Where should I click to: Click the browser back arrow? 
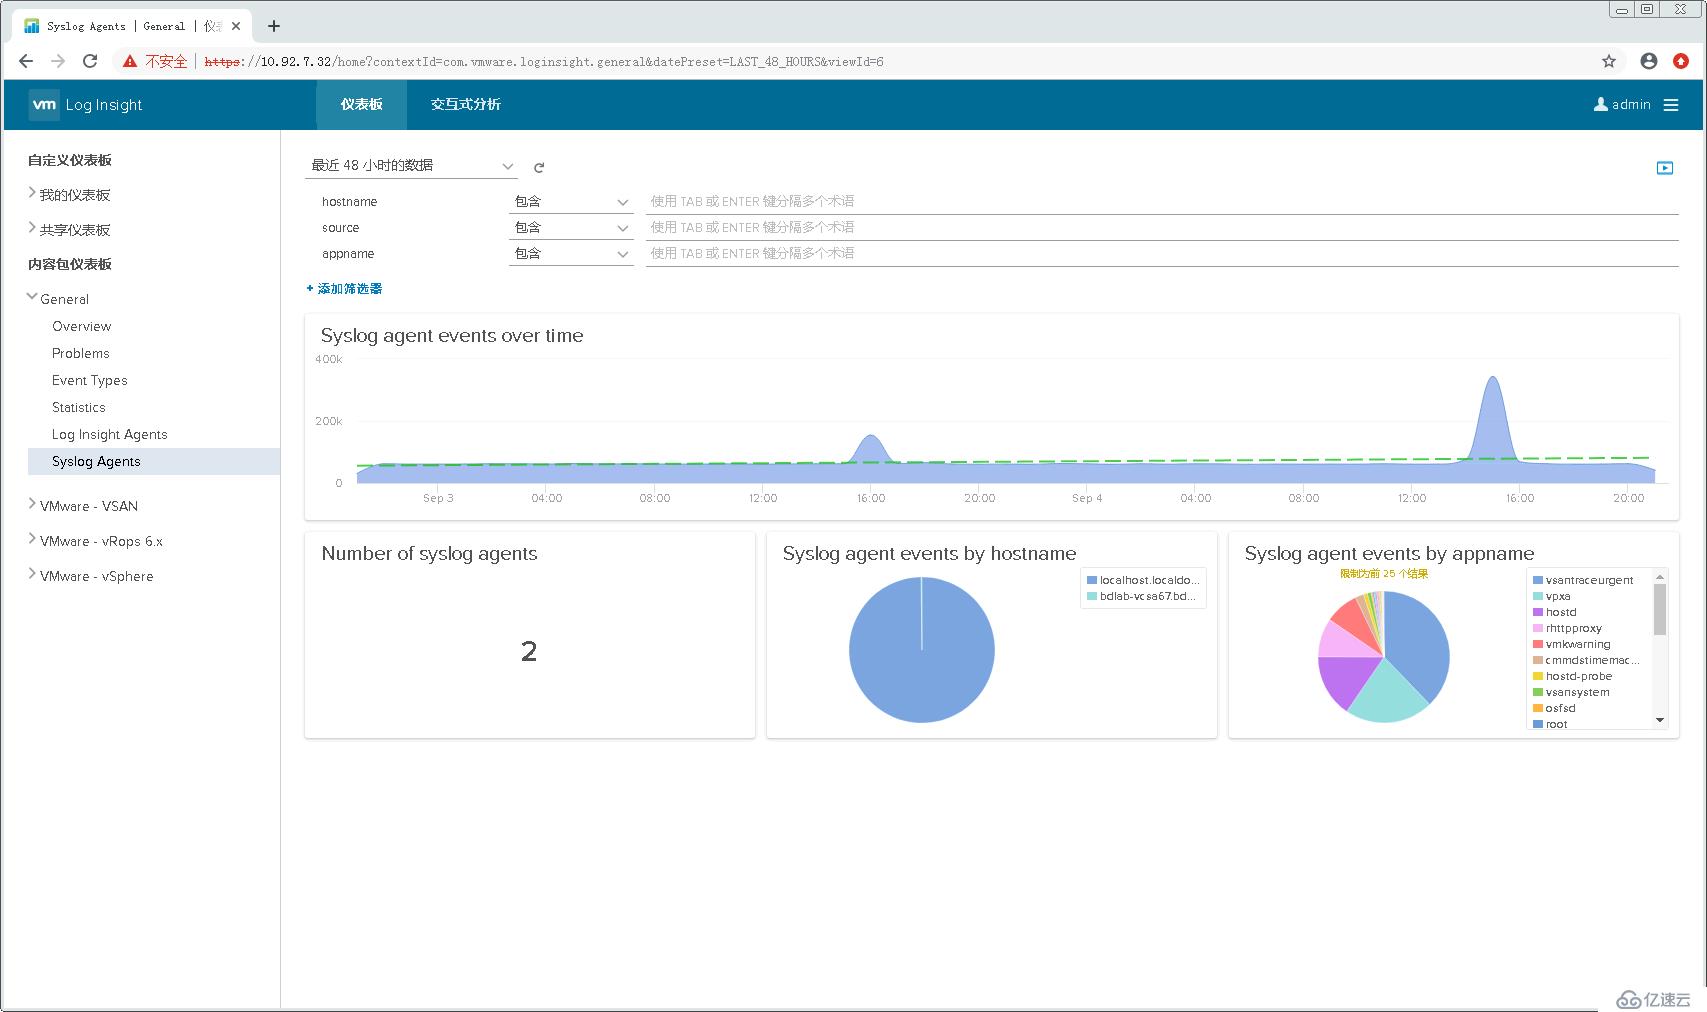(x=27, y=61)
